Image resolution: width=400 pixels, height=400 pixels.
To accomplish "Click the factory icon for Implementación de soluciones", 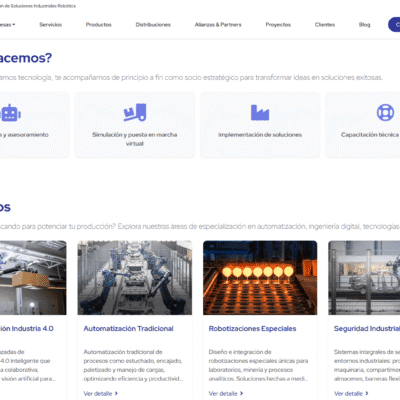I will (260, 112).
